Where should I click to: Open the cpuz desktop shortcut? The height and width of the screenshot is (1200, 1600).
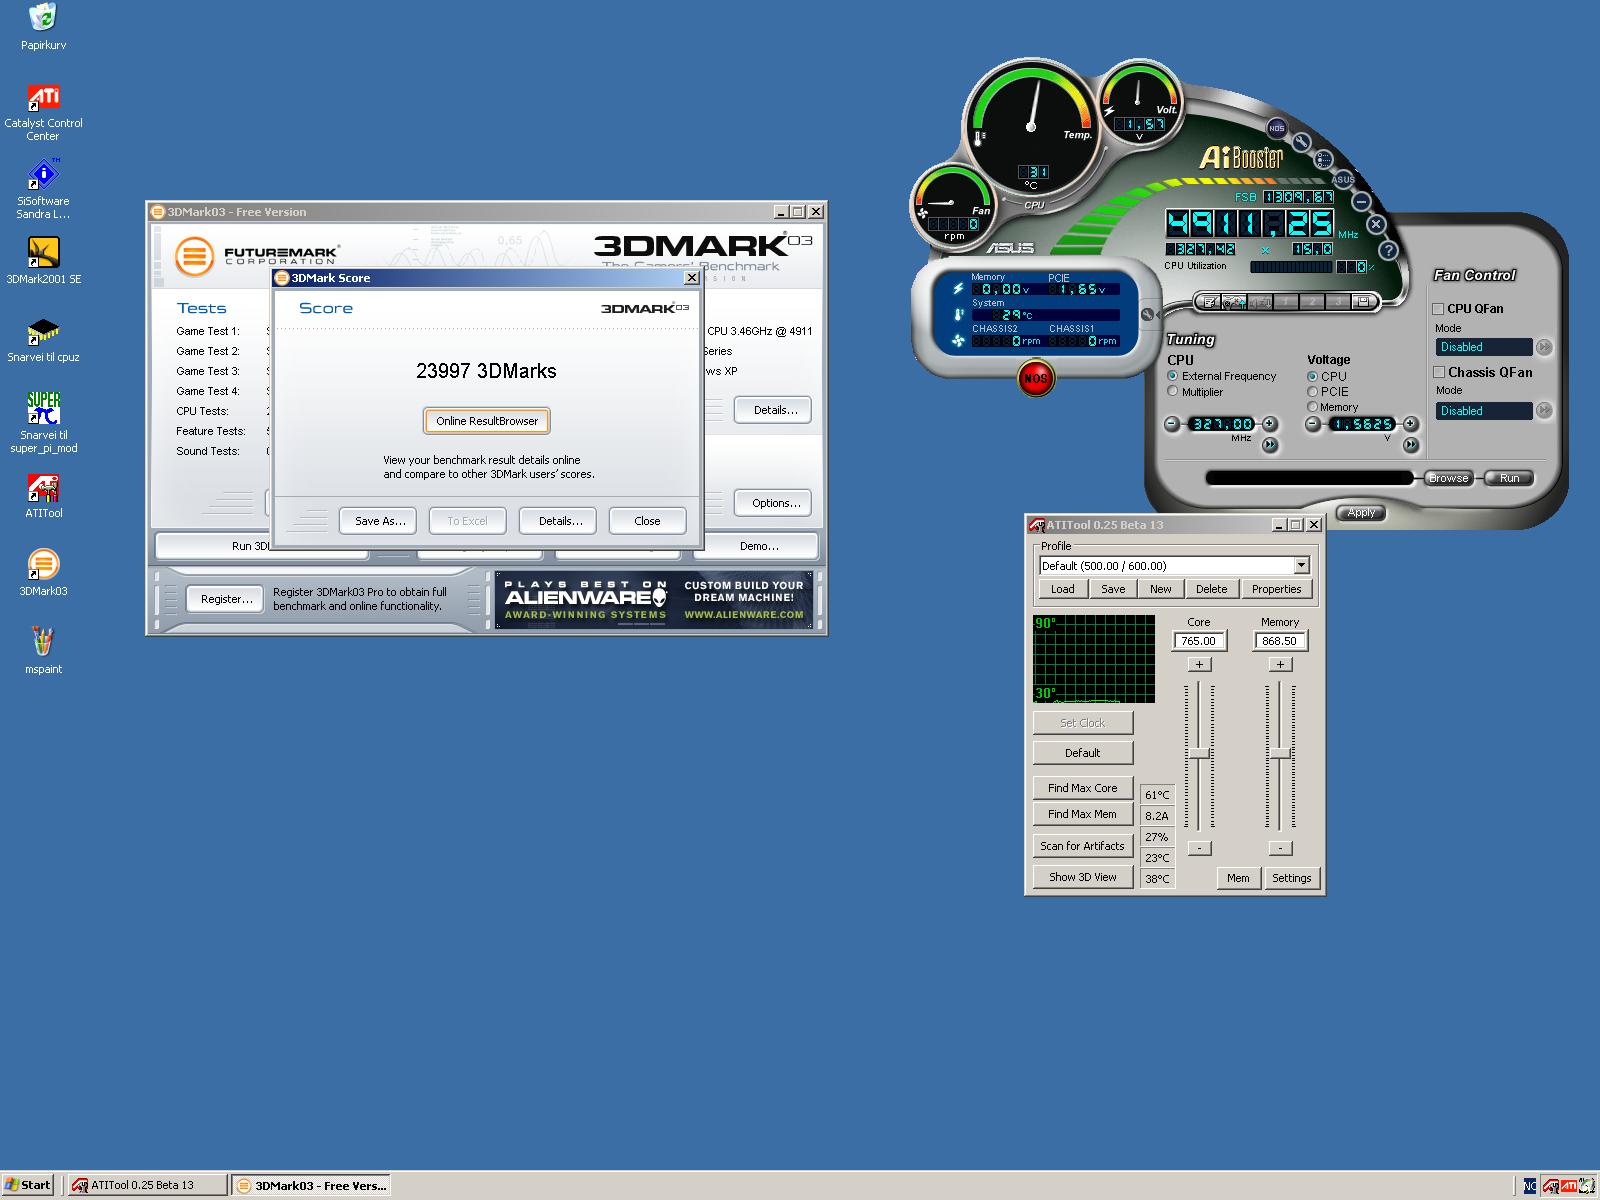click(43, 340)
